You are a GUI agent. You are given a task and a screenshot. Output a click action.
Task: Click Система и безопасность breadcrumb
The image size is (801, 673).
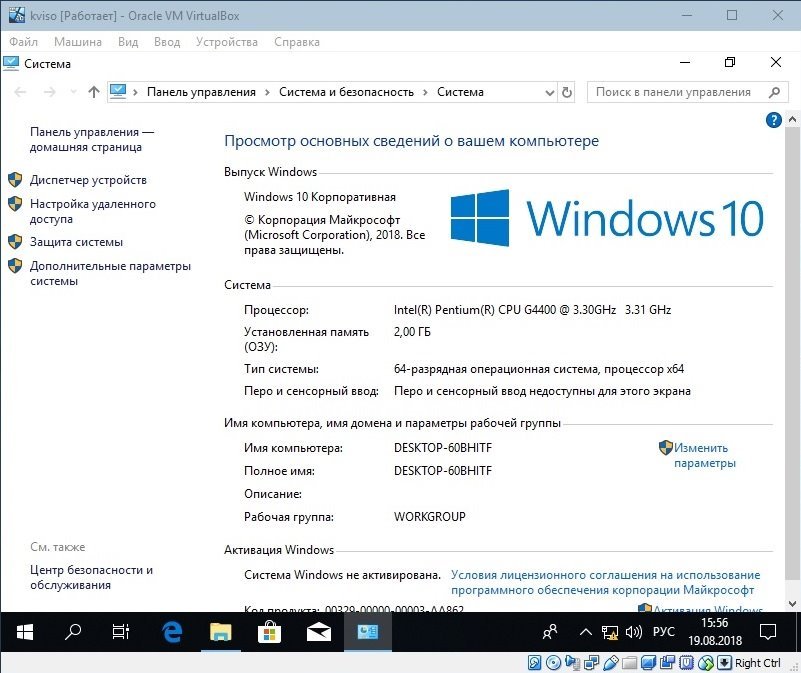346,92
